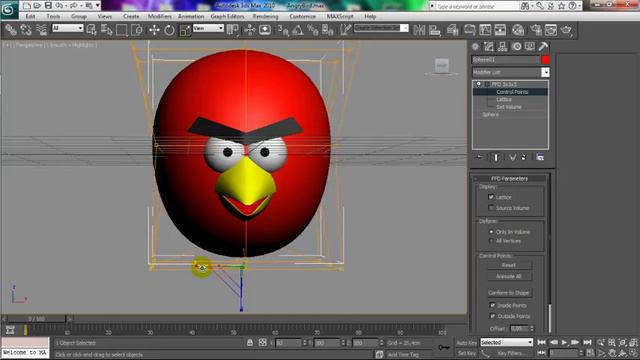Switch to the Create command panel tab

pyautogui.click(x=476, y=47)
